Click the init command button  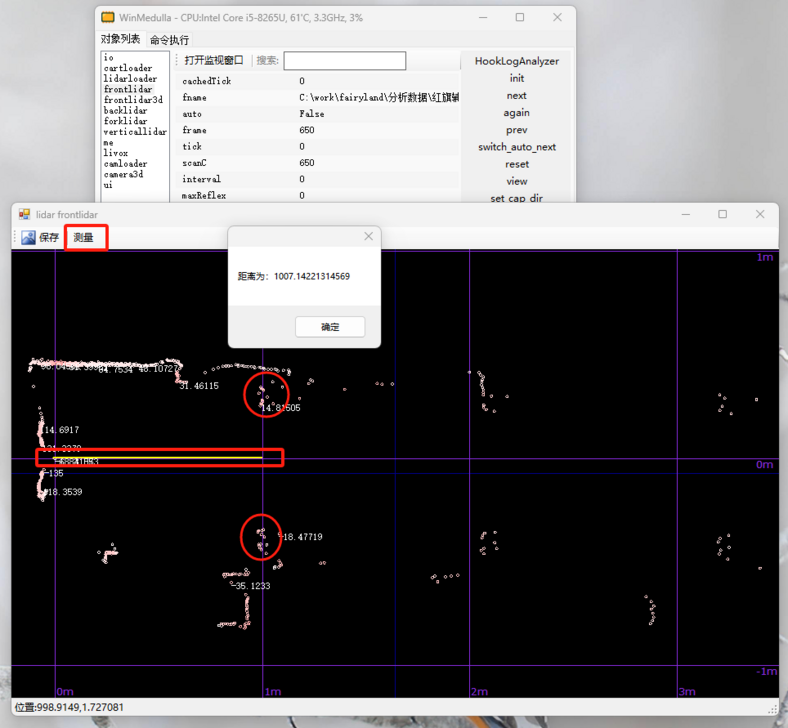pos(516,78)
